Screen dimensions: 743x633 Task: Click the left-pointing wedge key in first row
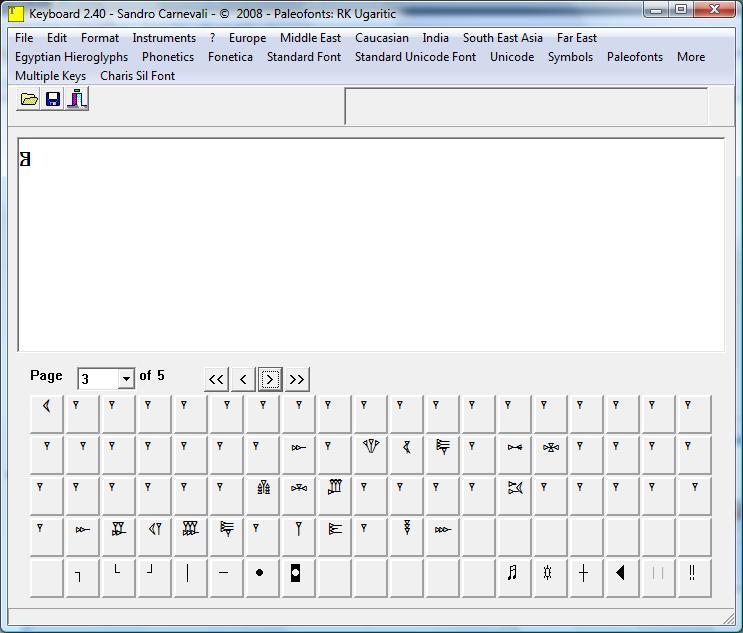coord(46,414)
